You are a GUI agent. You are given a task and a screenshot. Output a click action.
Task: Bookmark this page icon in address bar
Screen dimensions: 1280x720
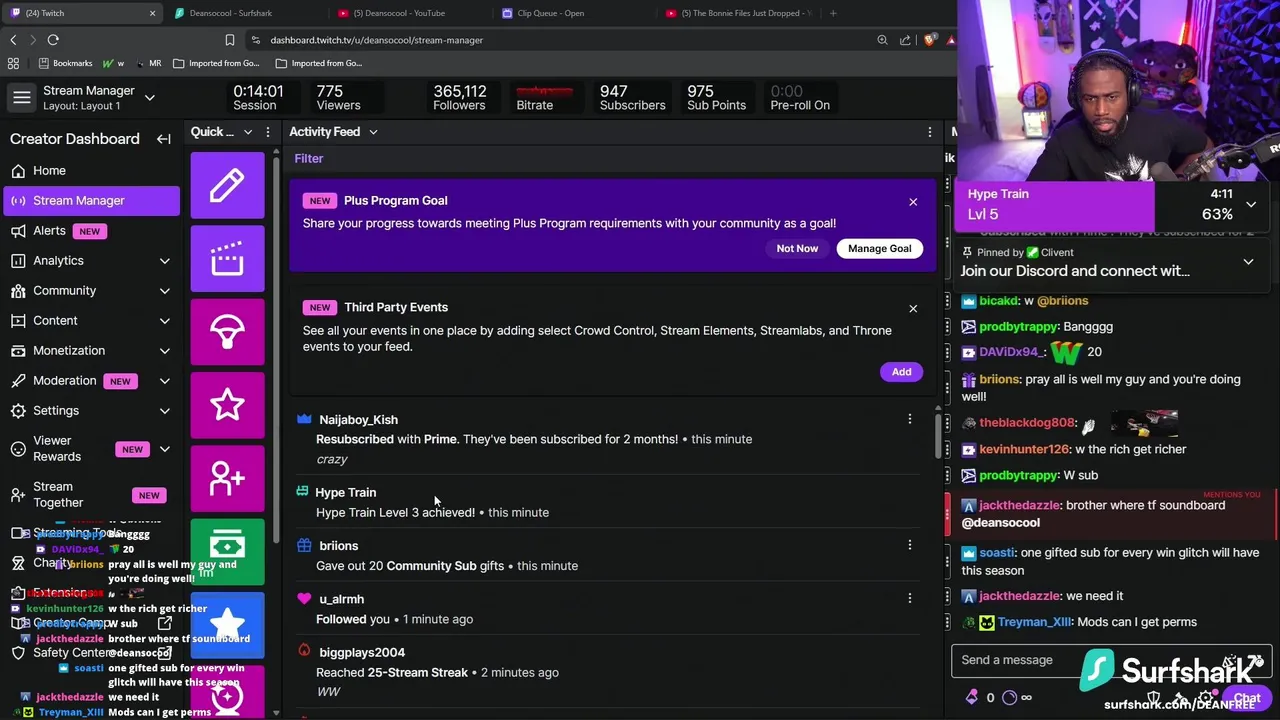click(229, 40)
